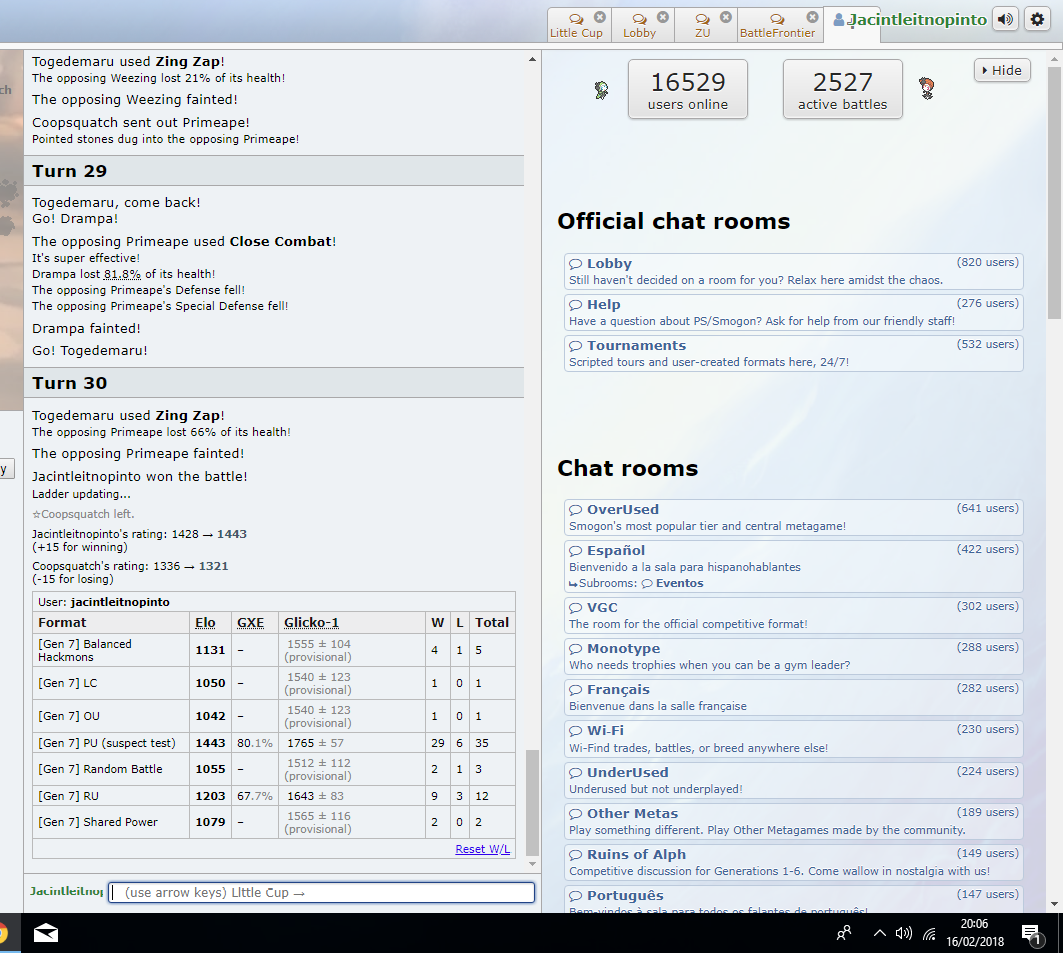Show hidden system tray icons
This screenshot has width=1063, height=953.
(x=879, y=933)
